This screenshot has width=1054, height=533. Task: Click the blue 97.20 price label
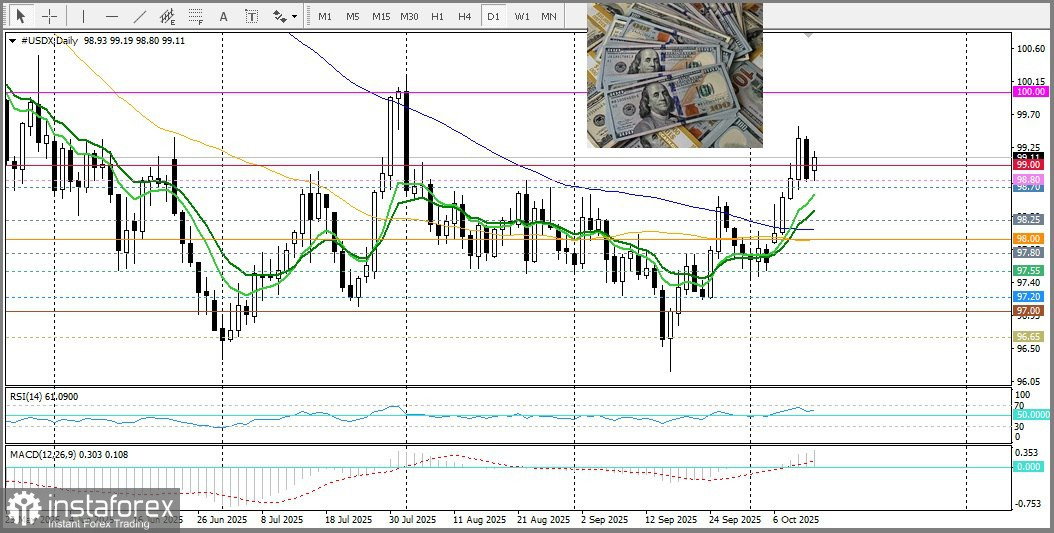(1029, 296)
